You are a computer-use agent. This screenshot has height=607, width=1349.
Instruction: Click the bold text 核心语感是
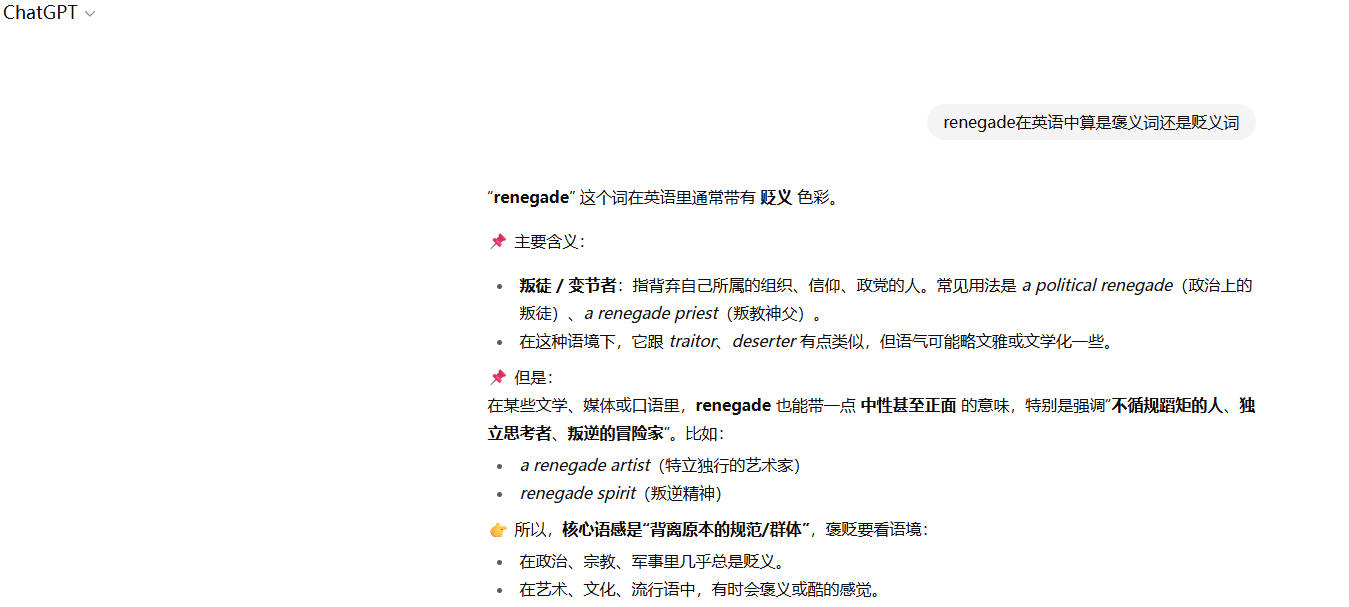pyautogui.click(x=602, y=529)
